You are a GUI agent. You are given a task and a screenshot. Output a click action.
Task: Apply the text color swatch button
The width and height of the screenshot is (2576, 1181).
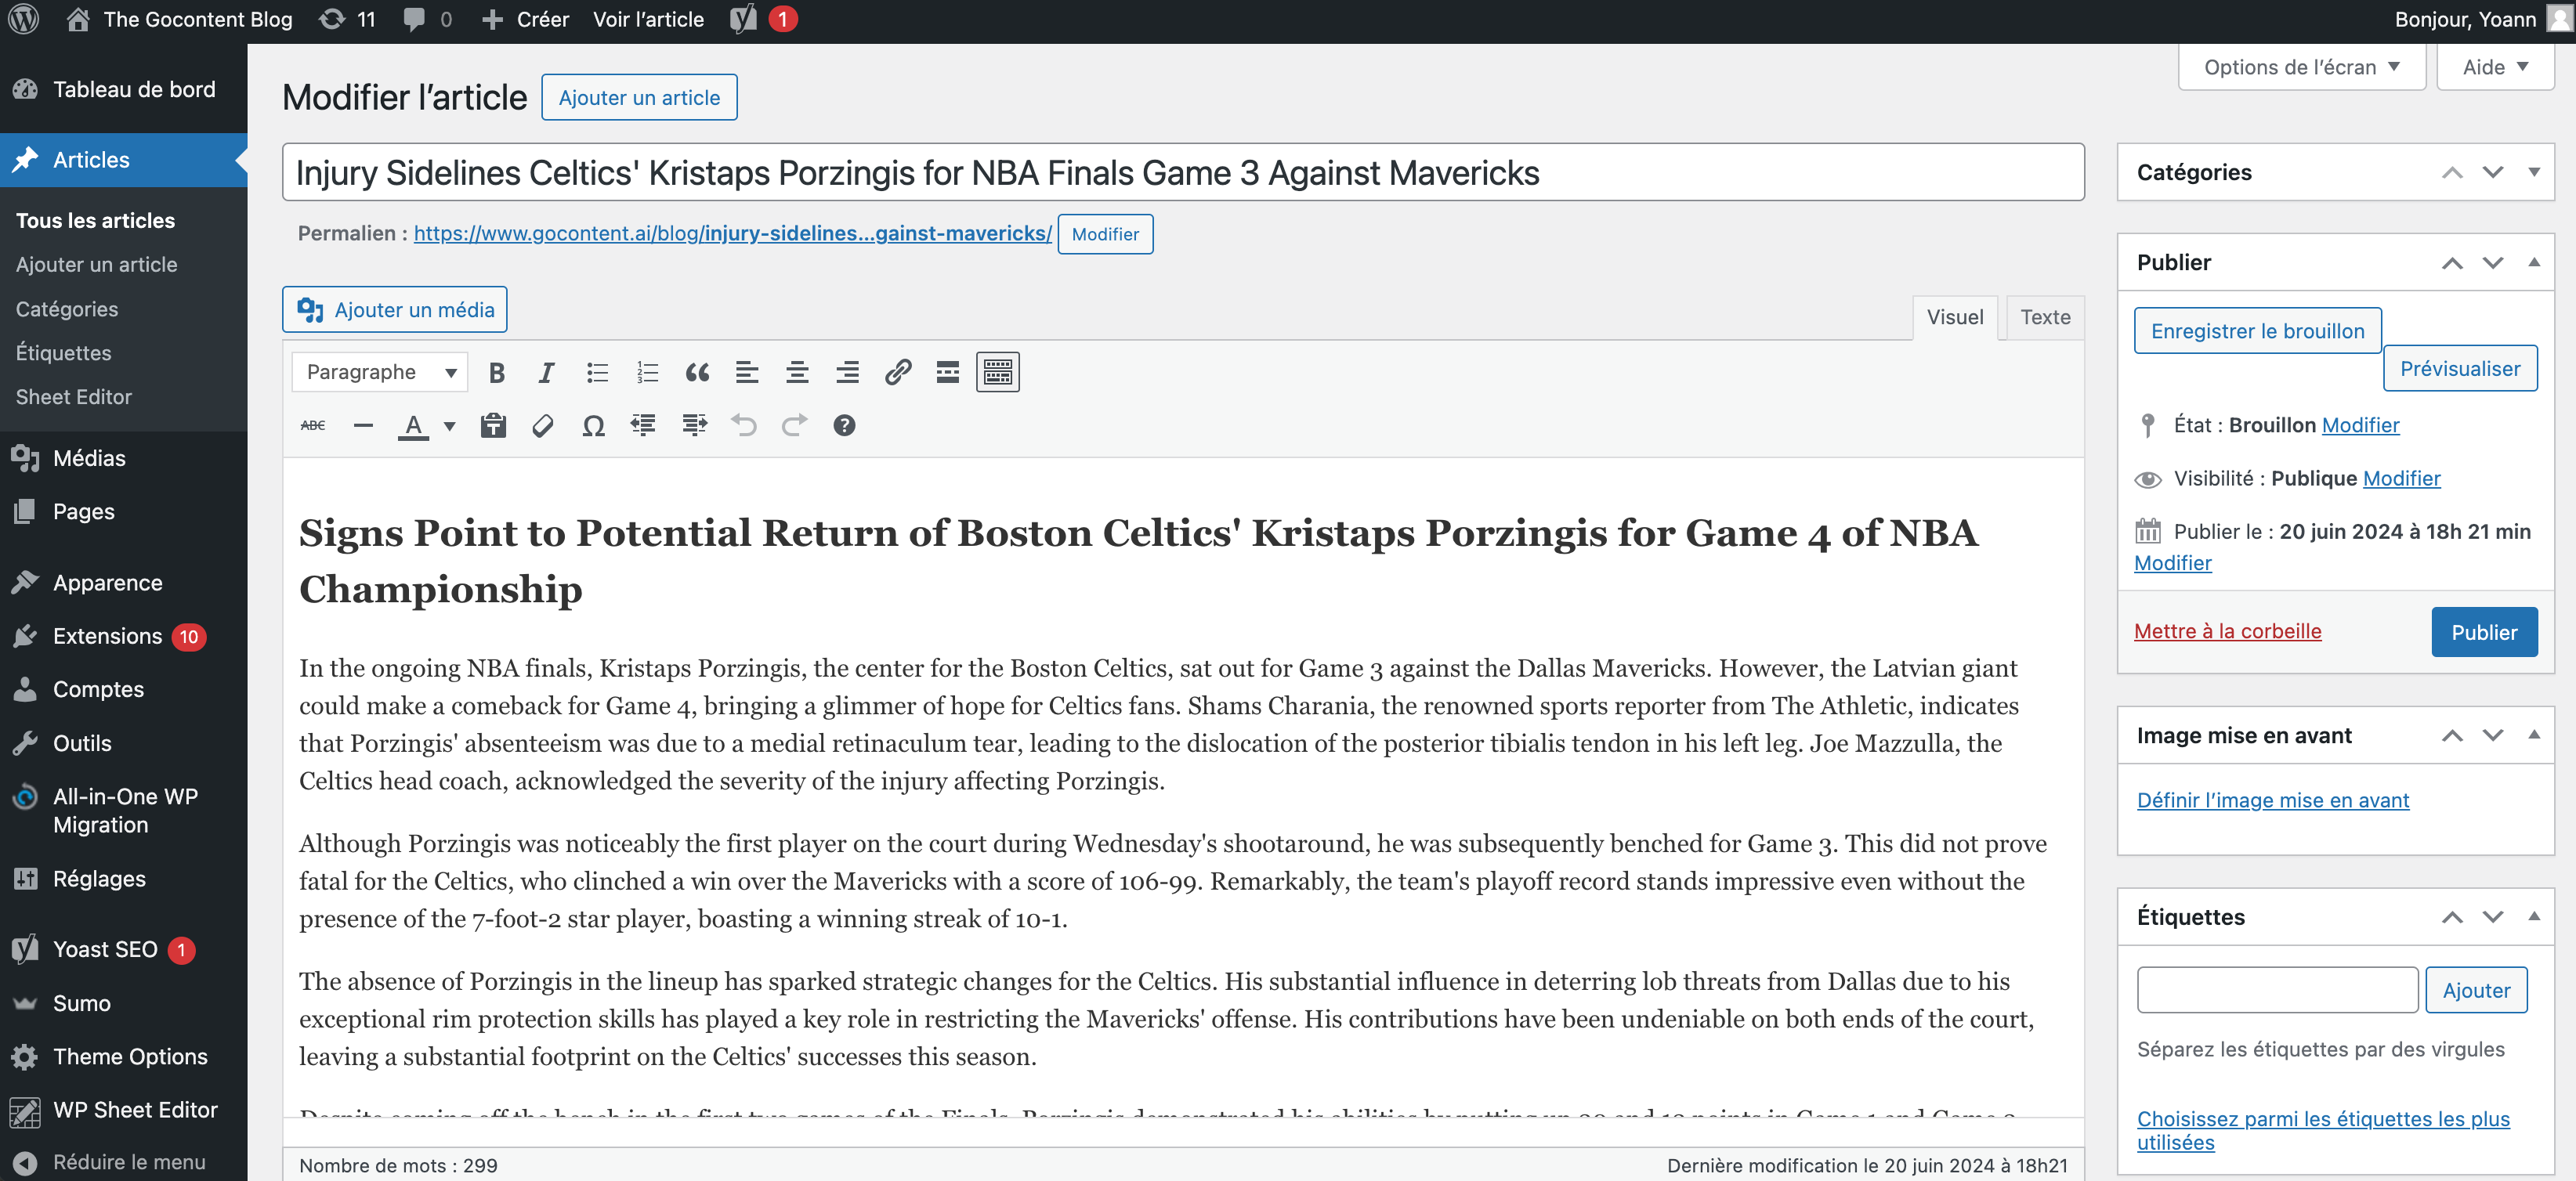tap(413, 426)
